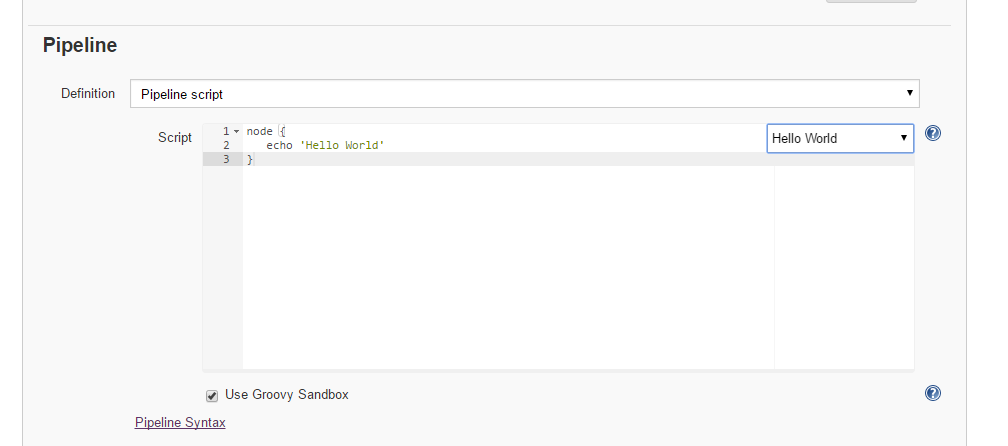This screenshot has height=446, width=1008.
Task: Click the empty area of the script editor
Action: [508, 267]
